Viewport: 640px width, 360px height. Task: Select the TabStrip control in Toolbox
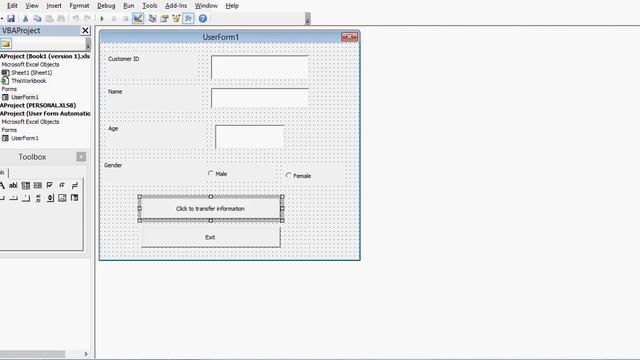(13, 198)
